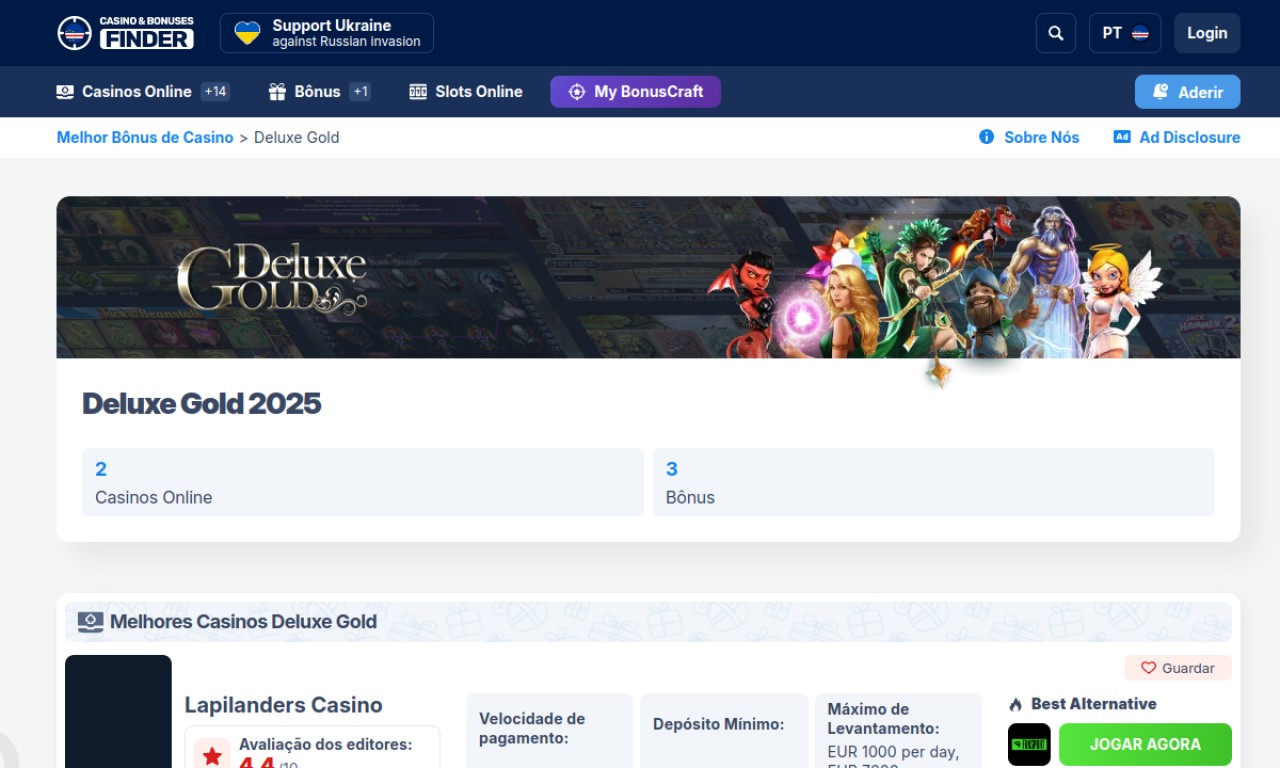Expand the +1 Bônus badge
Viewport: 1280px width, 768px height.
[x=360, y=92]
